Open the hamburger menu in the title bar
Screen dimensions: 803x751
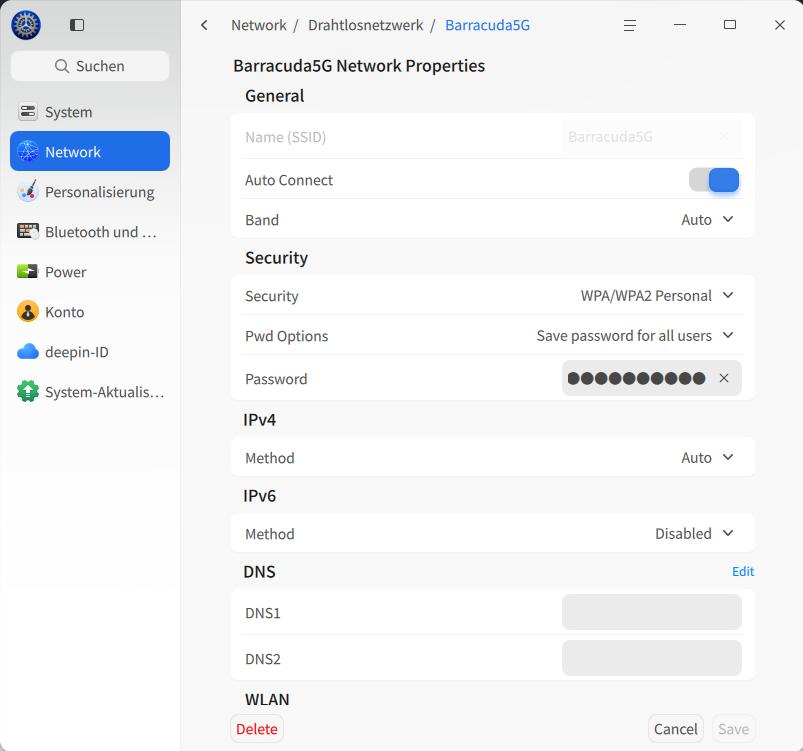(629, 25)
